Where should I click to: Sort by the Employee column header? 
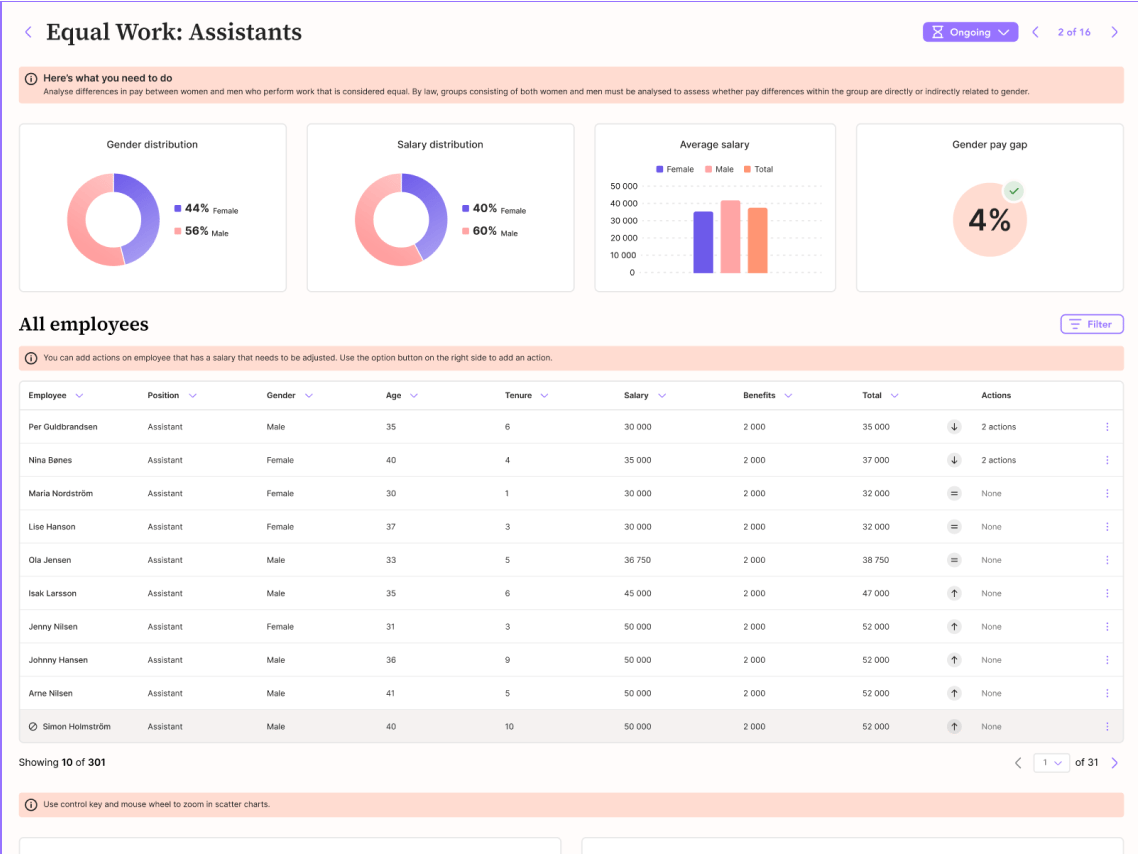[x=55, y=395]
